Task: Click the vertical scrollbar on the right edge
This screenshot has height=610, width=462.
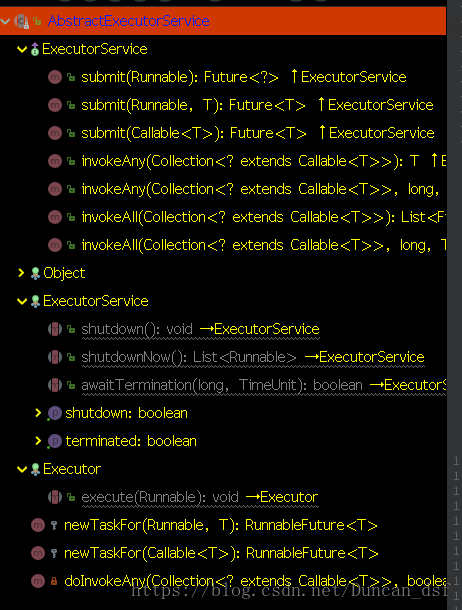Action: pyautogui.click(x=455, y=305)
